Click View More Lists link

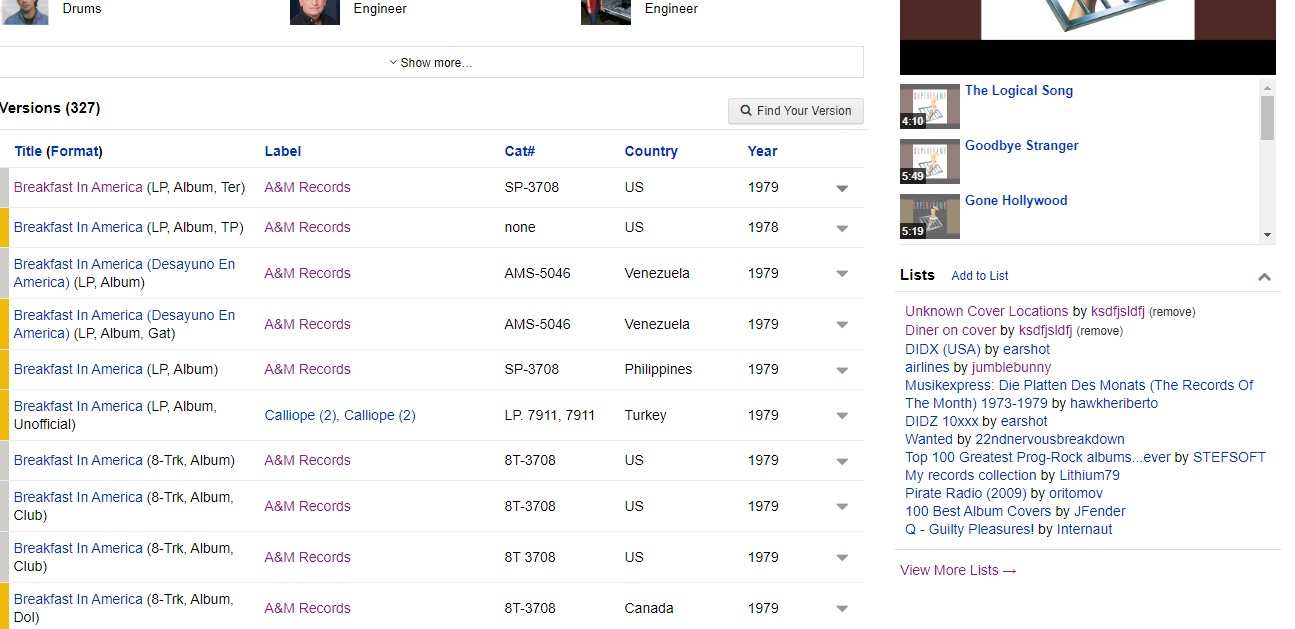point(958,570)
